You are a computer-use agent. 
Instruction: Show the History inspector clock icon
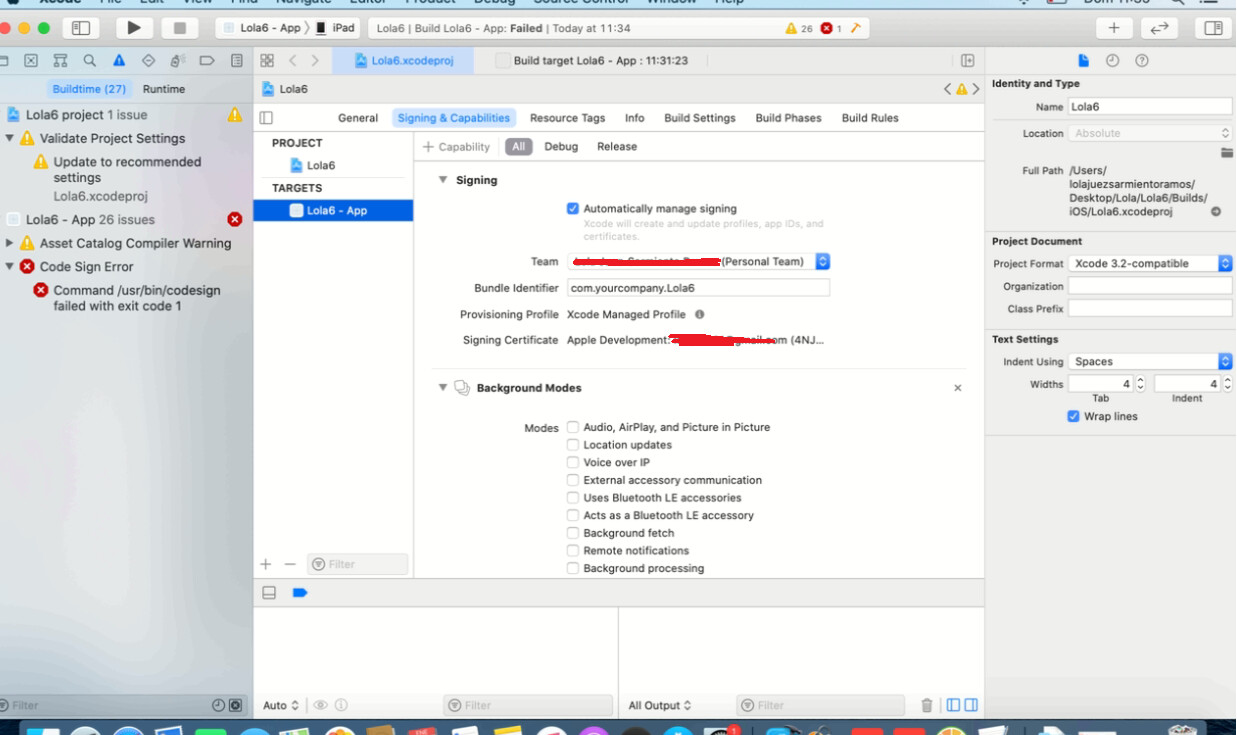(x=1112, y=61)
